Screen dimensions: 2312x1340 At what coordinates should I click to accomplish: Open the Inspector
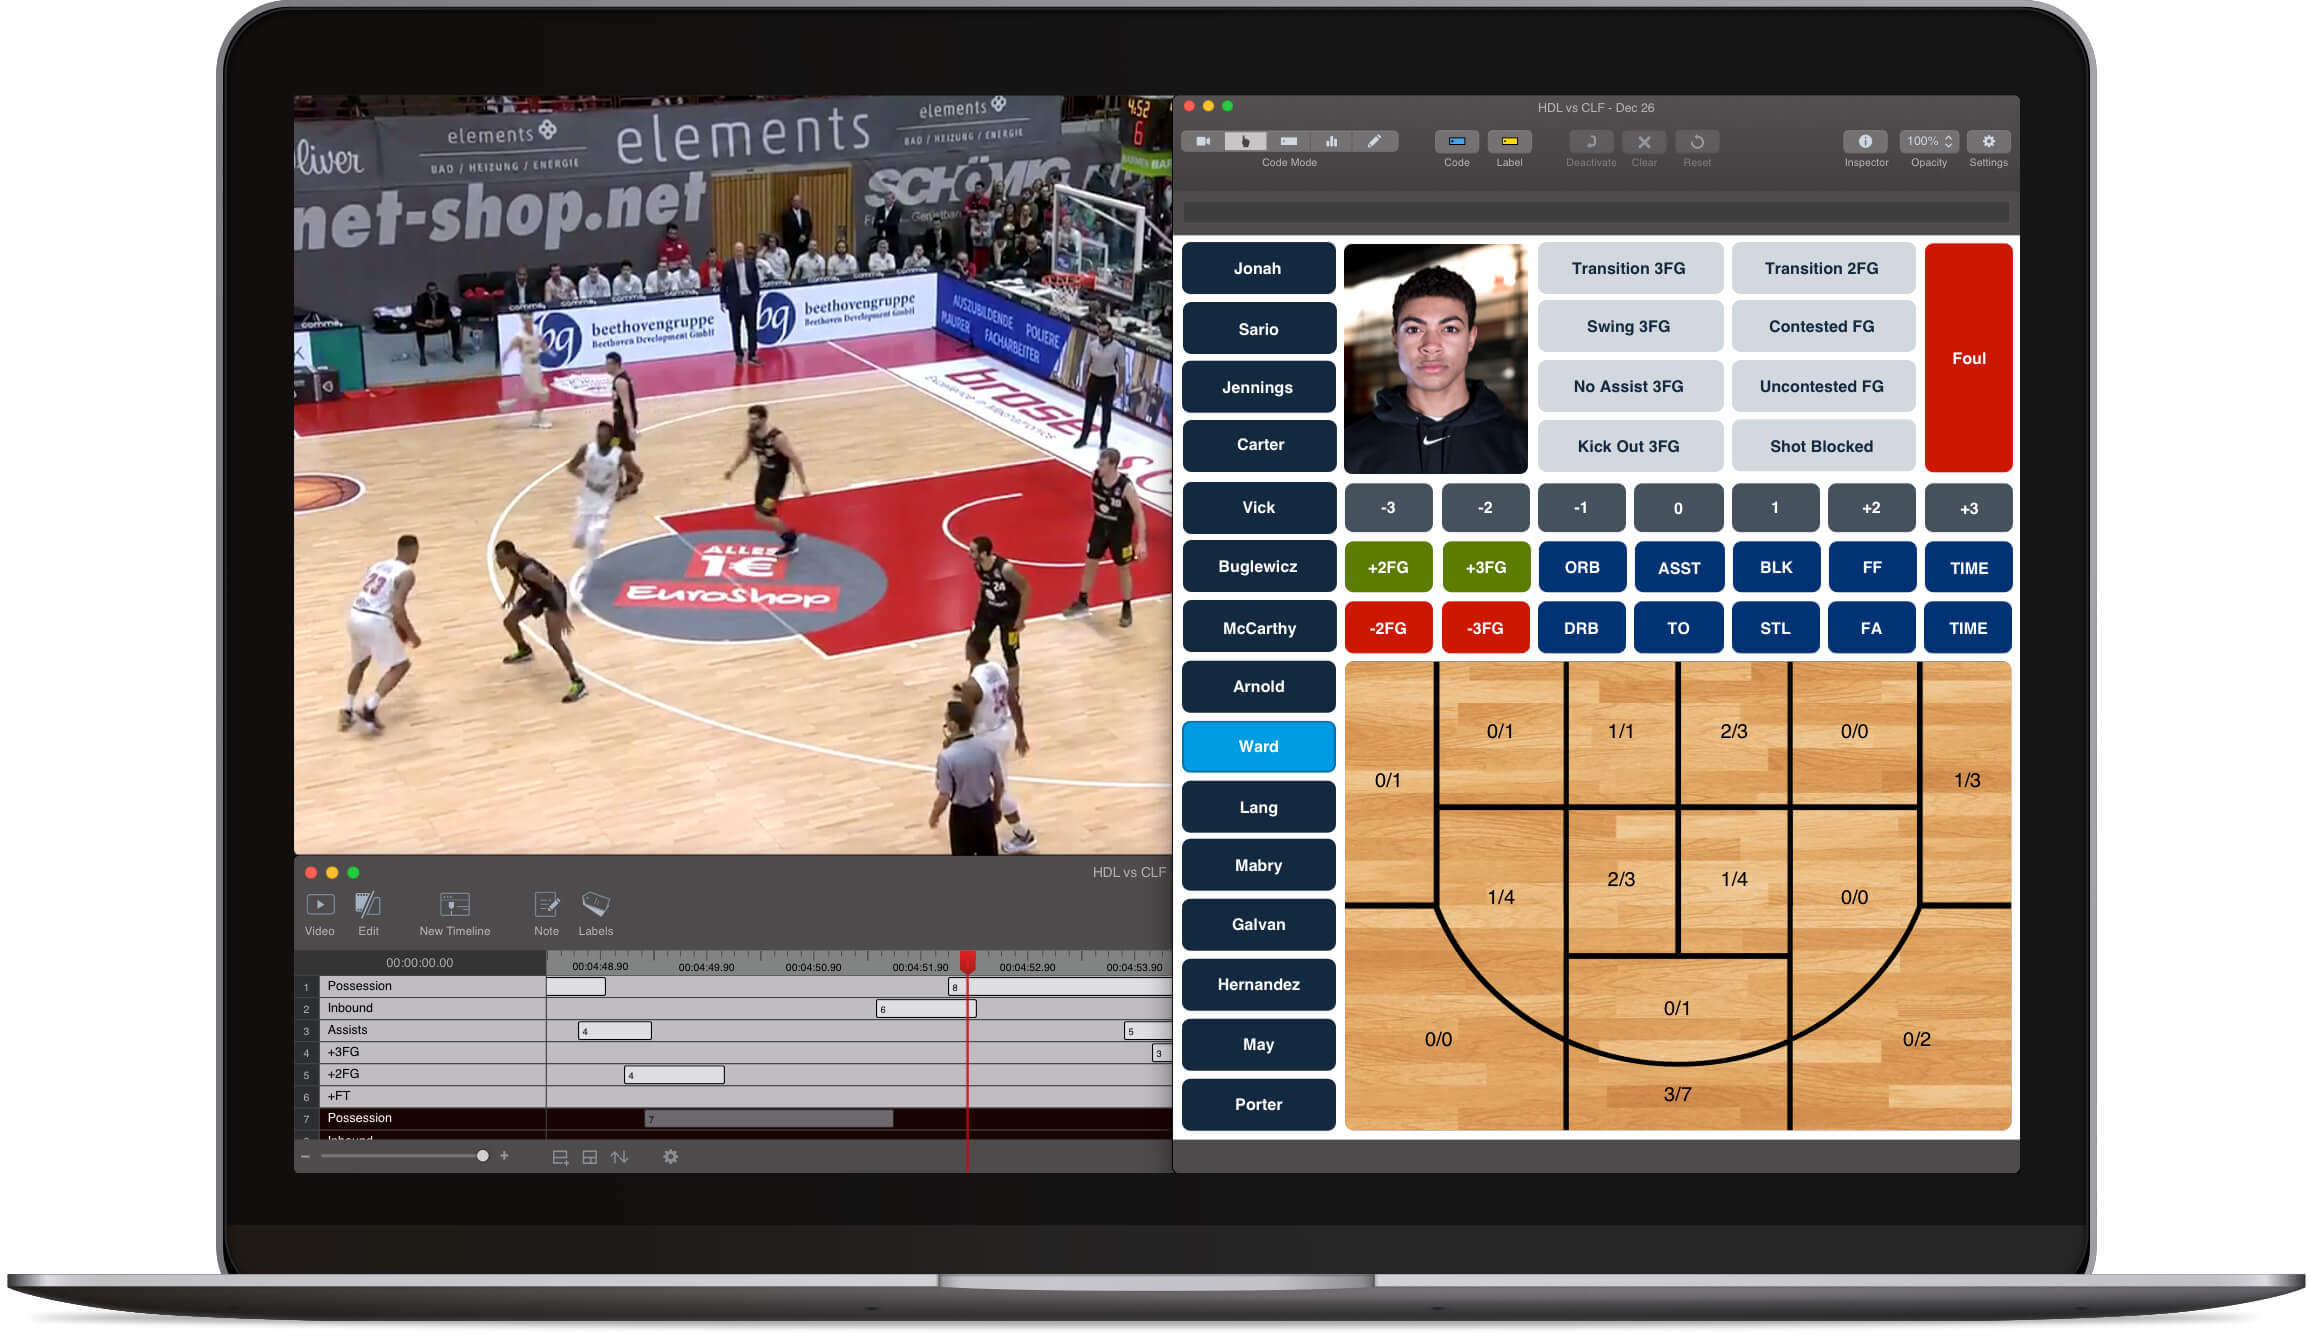point(1866,142)
